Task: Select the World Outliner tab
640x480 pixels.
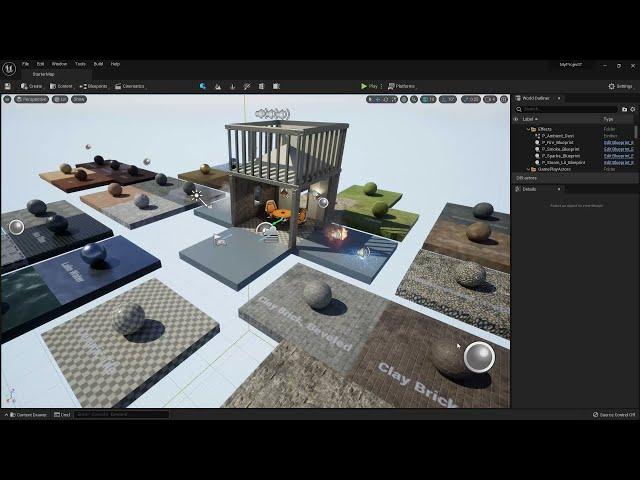Action: (536, 98)
